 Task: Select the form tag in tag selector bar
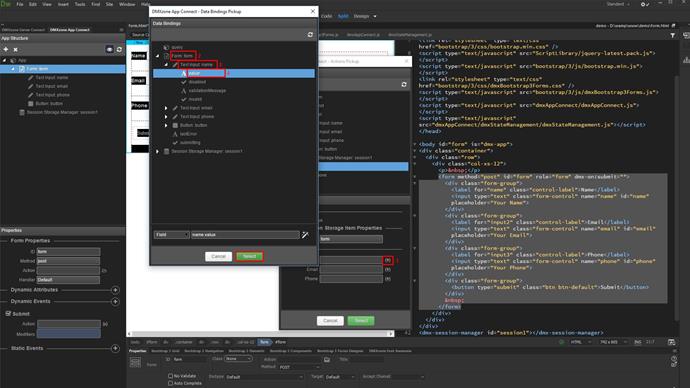[x=264, y=342]
